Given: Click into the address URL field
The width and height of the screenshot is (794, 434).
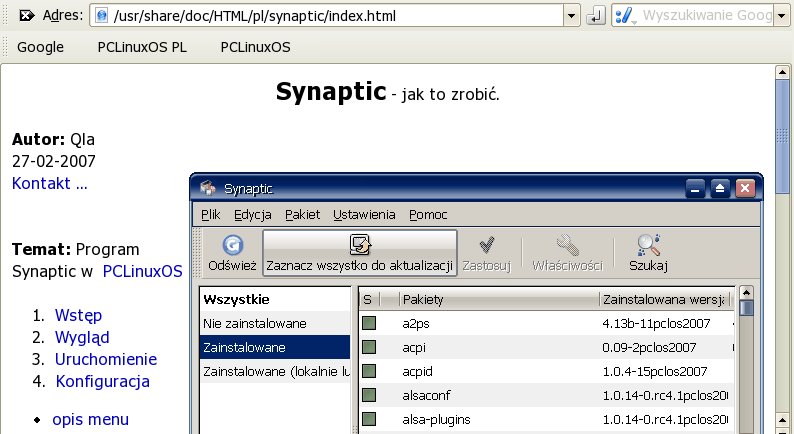Looking at the screenshot, I should tap(334, 16).
